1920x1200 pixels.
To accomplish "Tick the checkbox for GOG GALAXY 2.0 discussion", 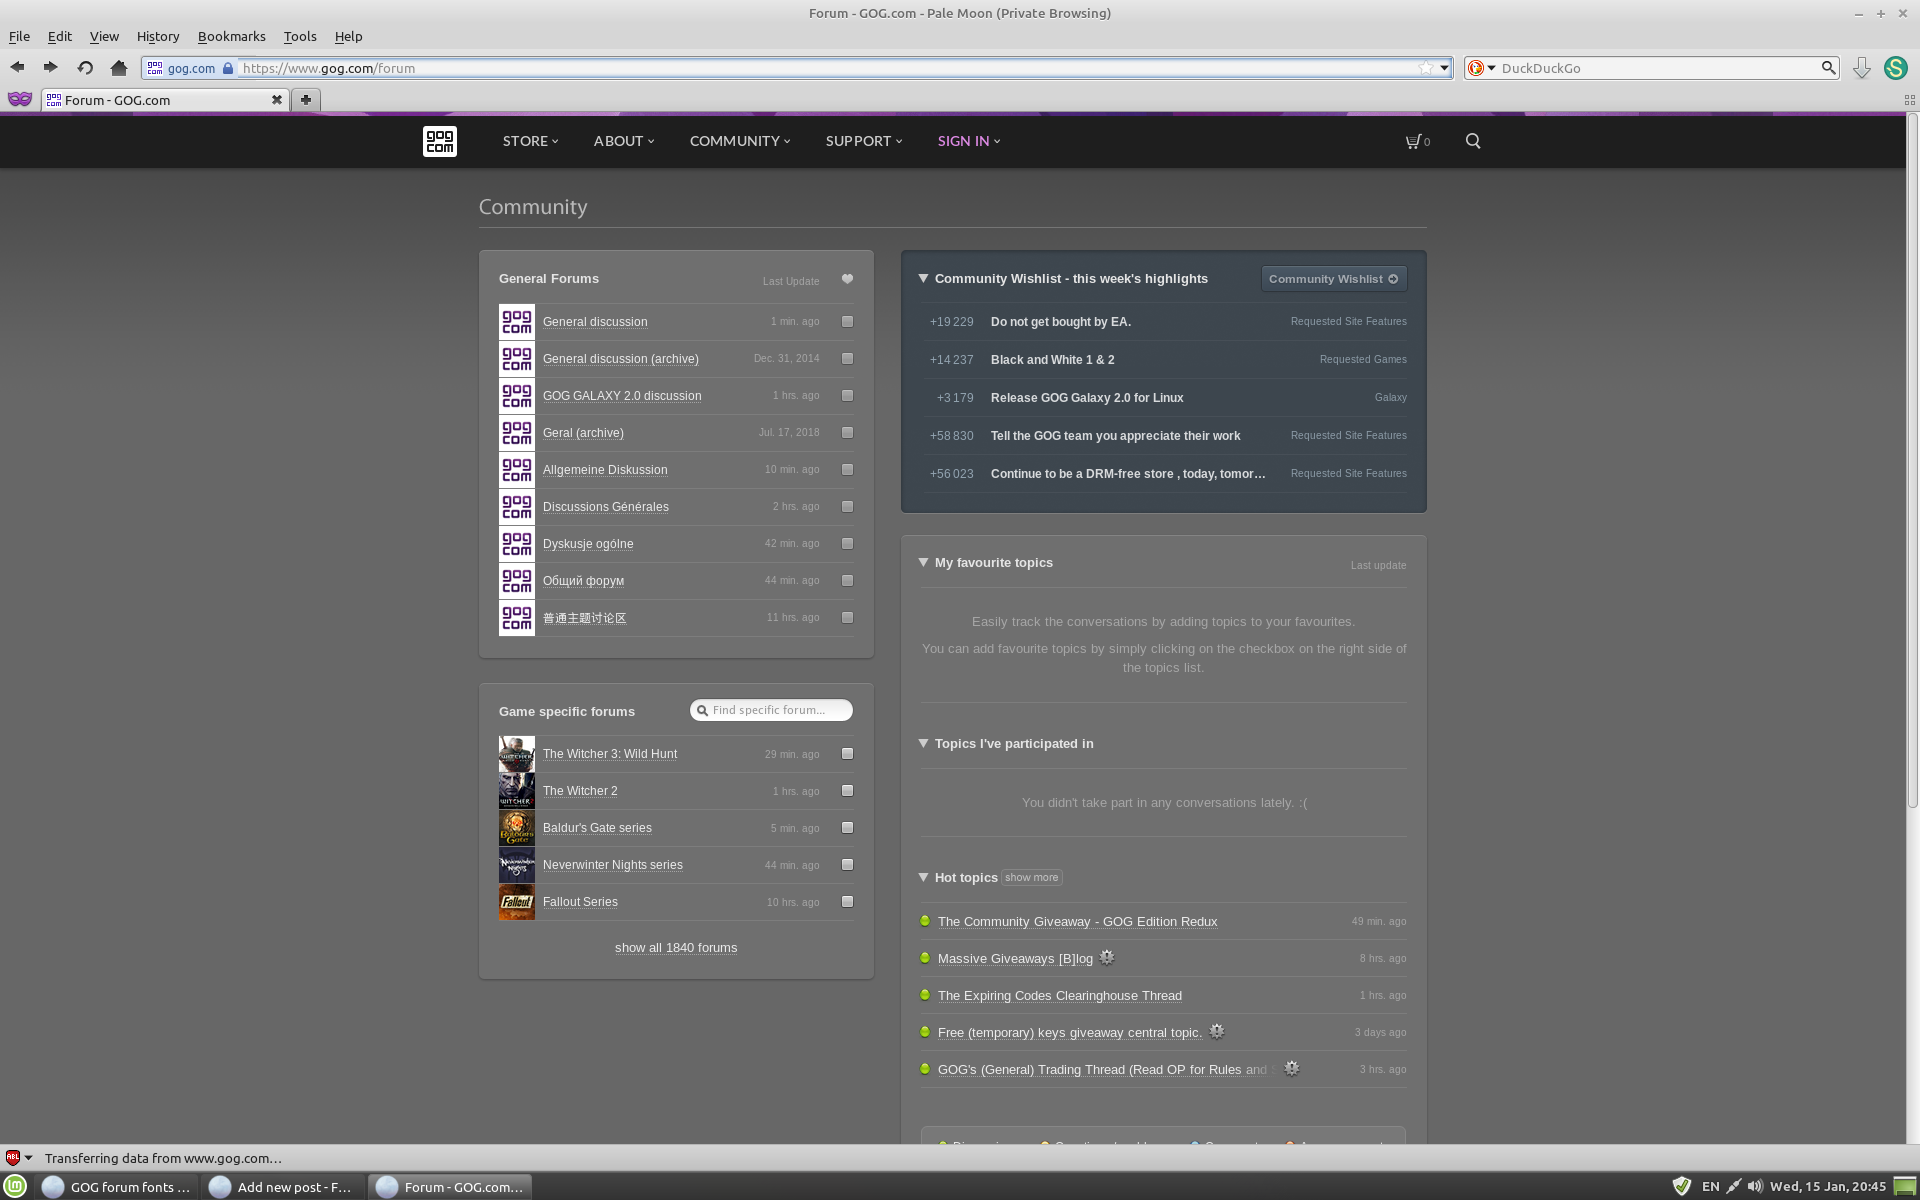I will [848, 396].
